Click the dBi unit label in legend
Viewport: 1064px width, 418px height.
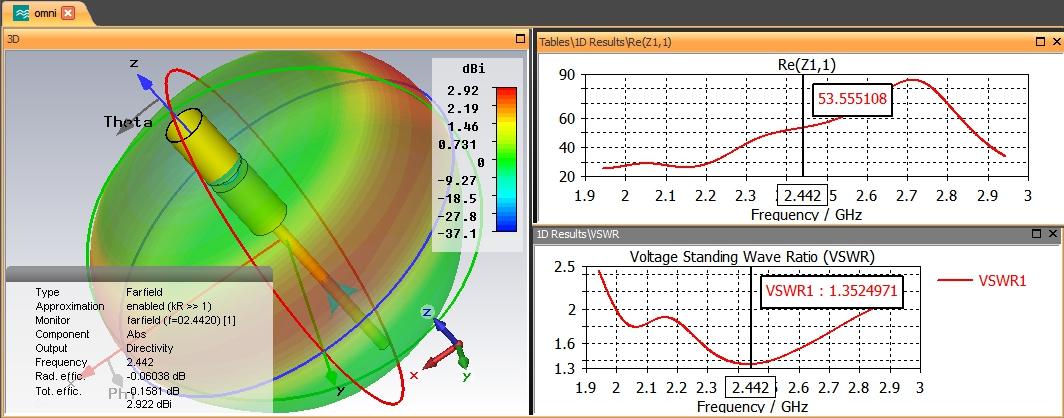pyautogui.click(x=474, y=69)
